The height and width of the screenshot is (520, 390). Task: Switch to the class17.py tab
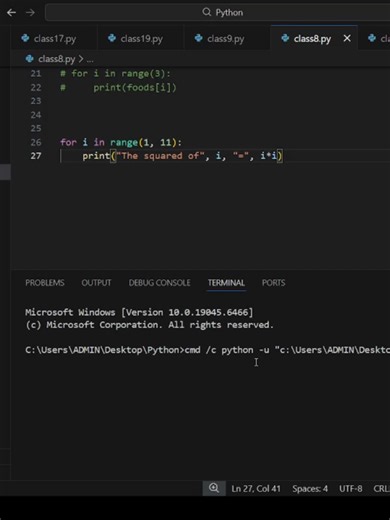point(55,39)
